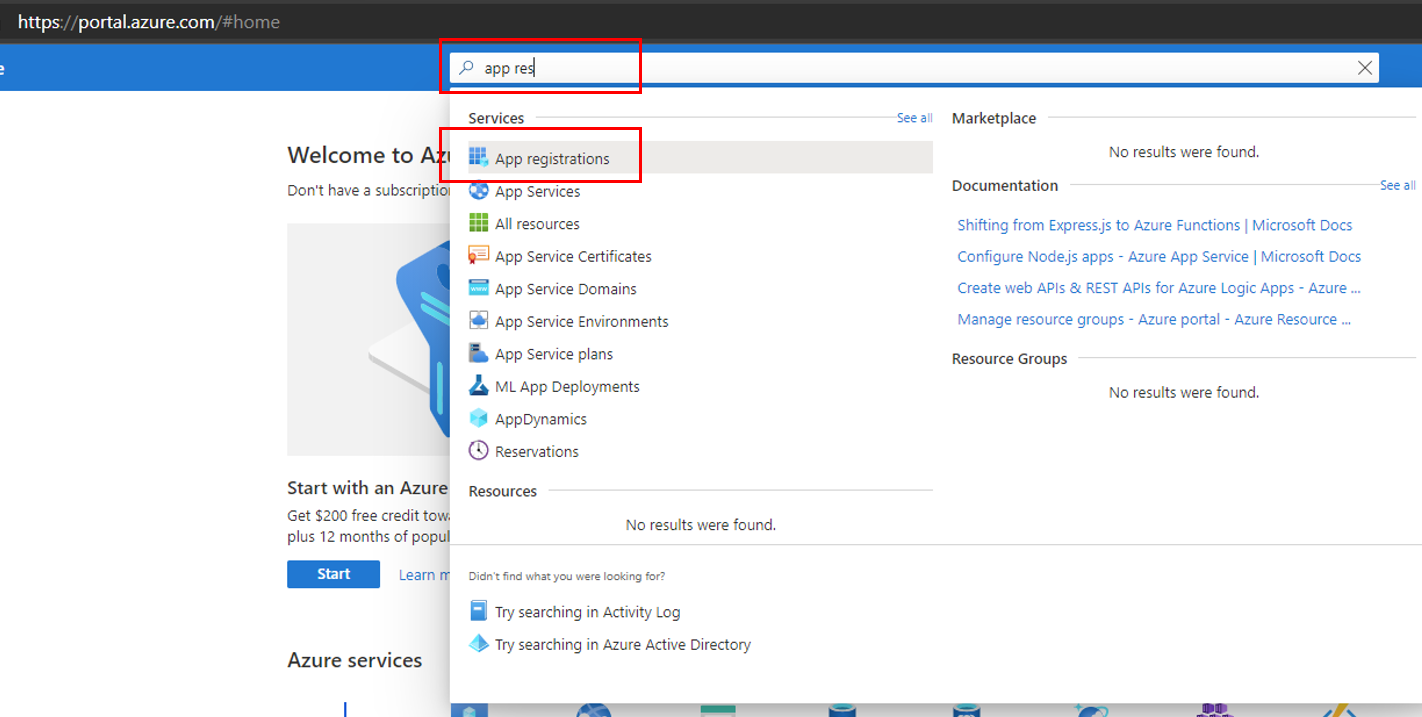The height and width of the screenshot is (717, 1422).
Task: Click the App Service Certificates icon
Action: click(478, 255)
